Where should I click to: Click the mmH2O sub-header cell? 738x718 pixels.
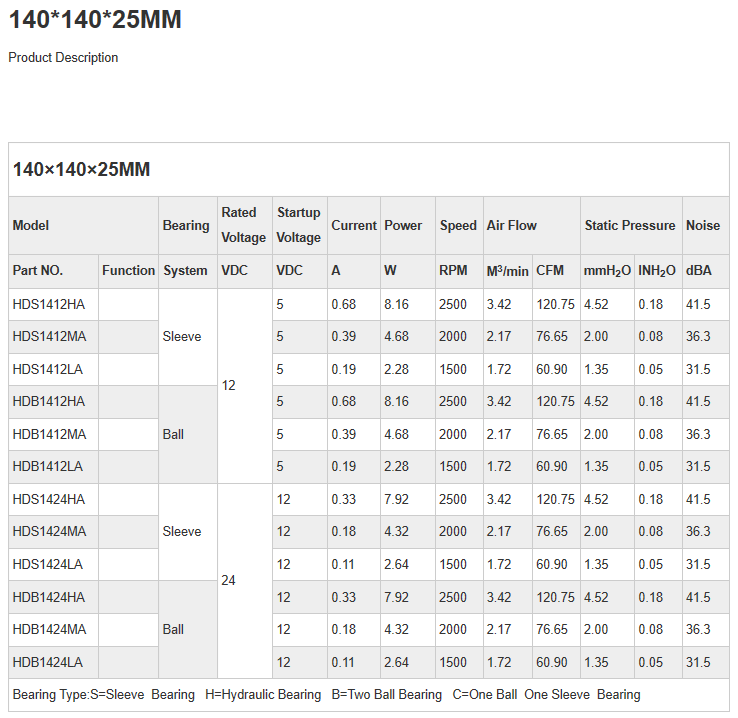click(x=607, y=271)
